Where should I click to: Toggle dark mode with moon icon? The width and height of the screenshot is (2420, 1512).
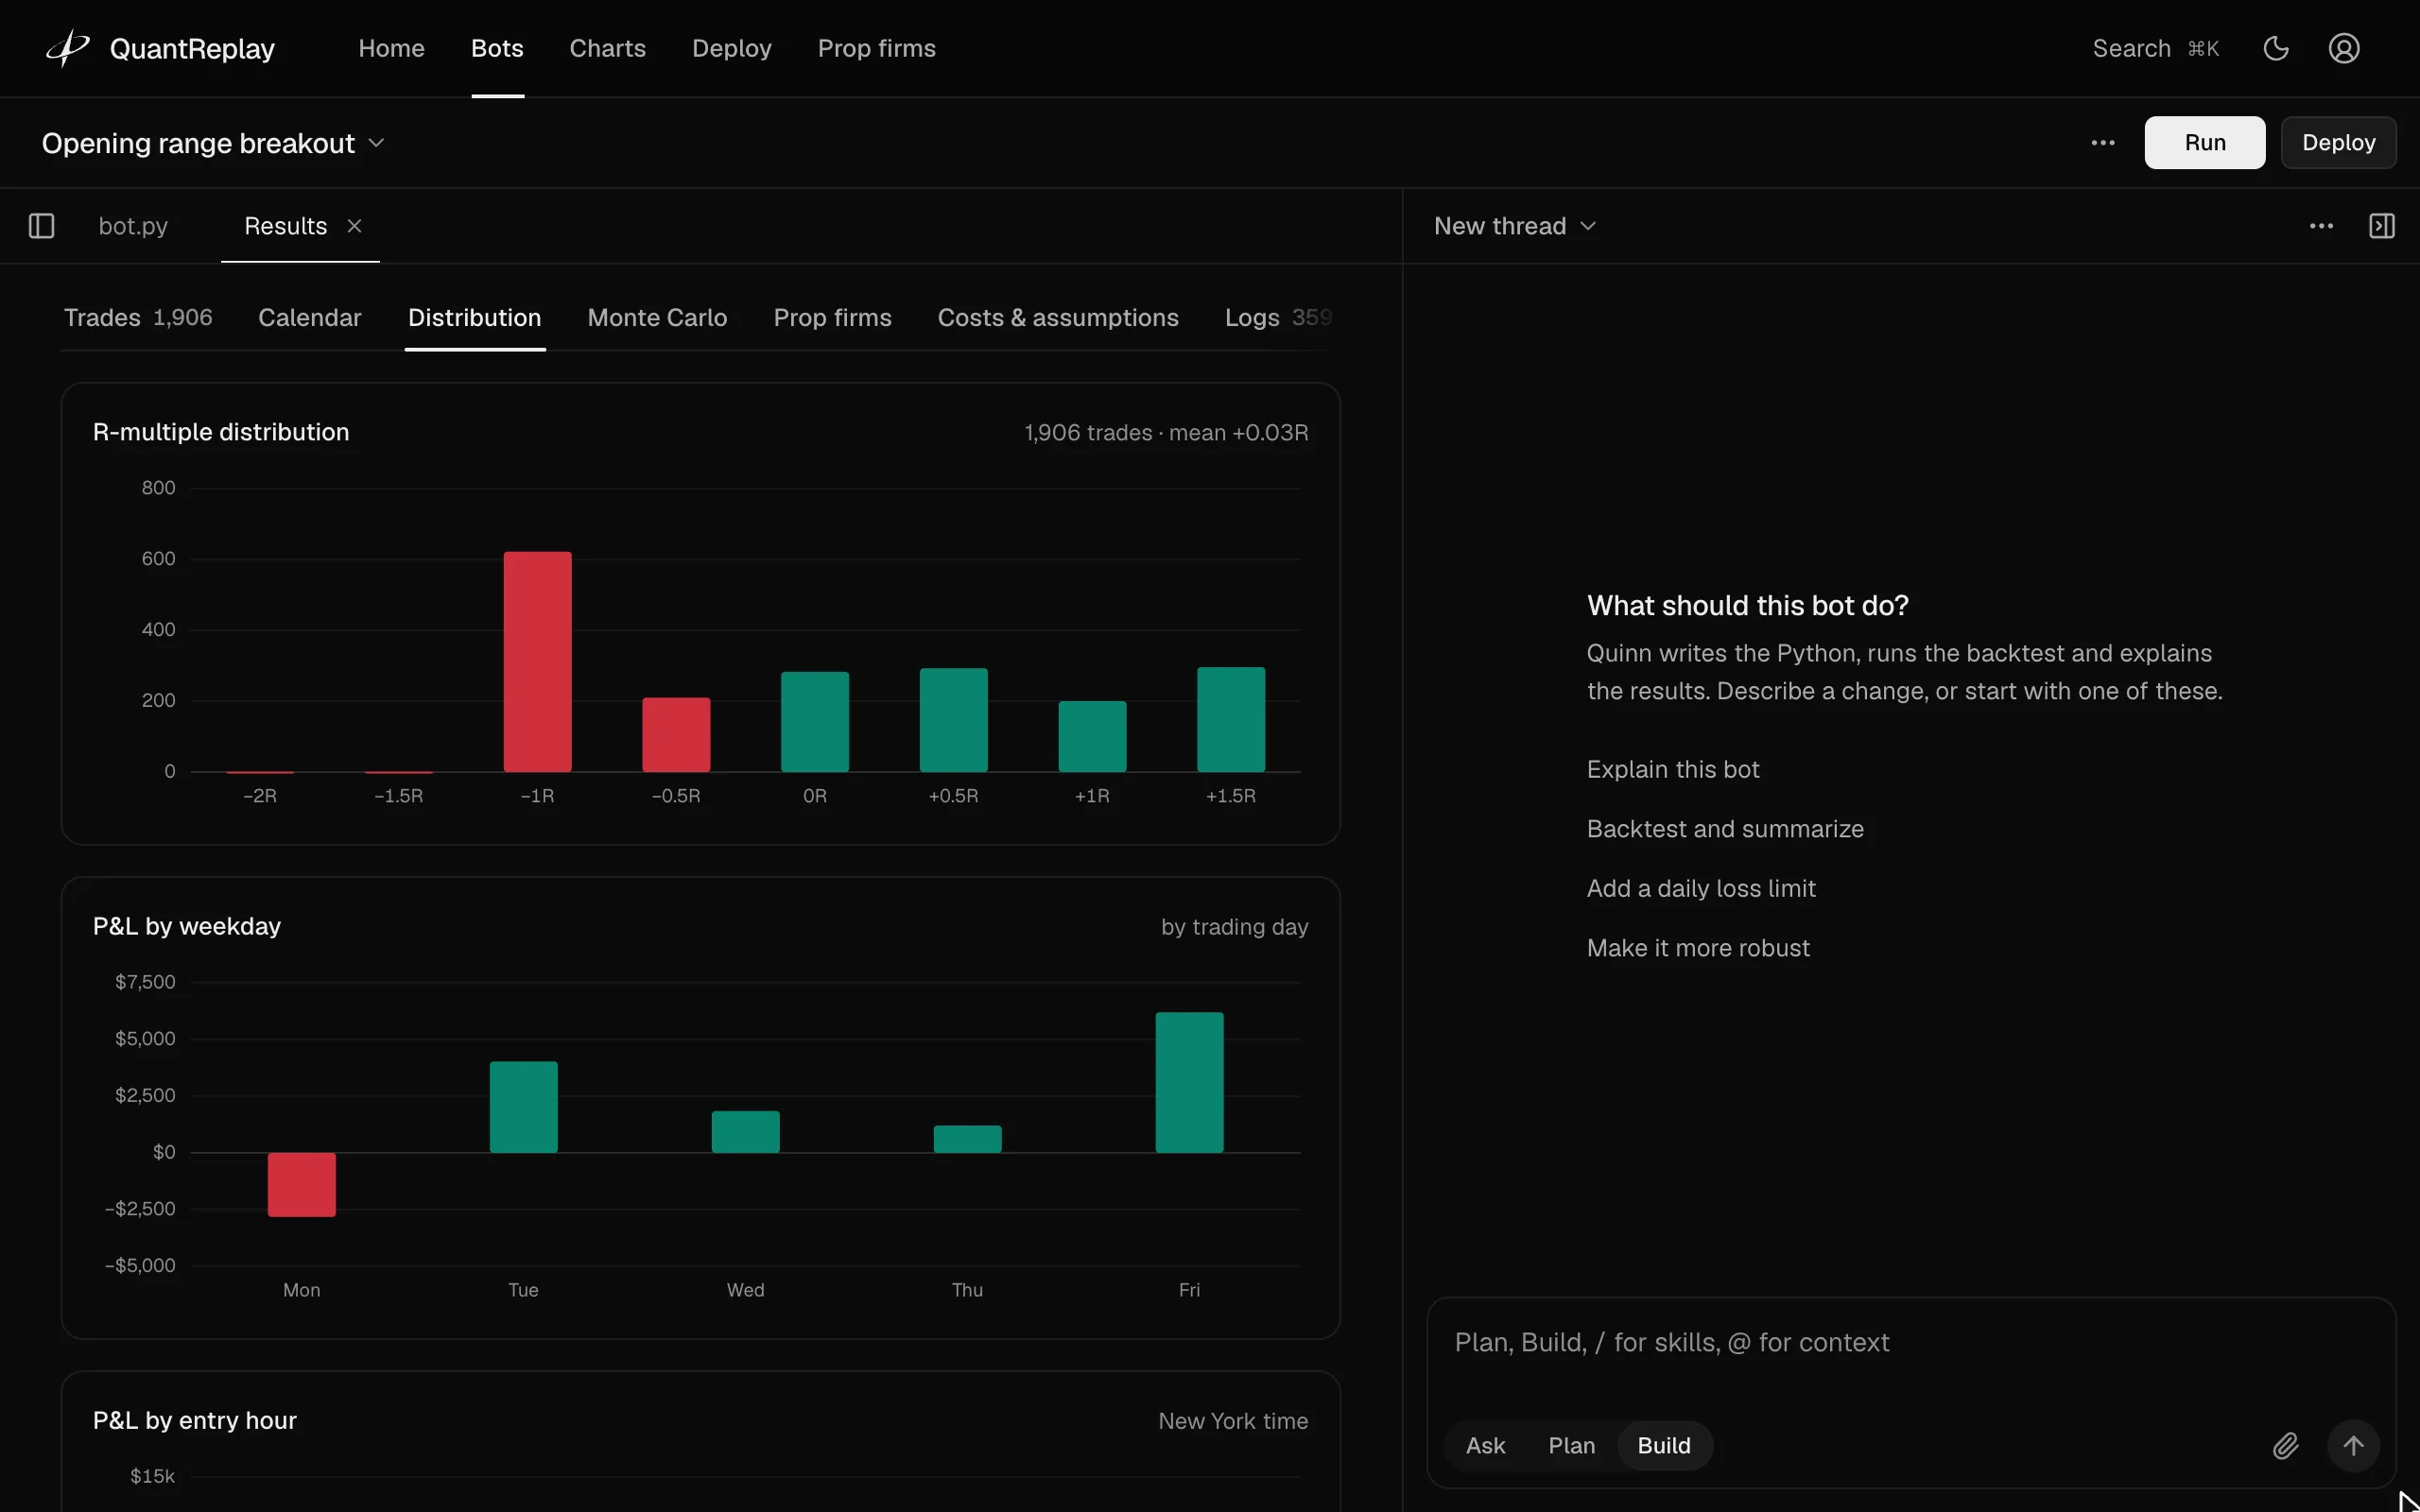[2276, 48]
